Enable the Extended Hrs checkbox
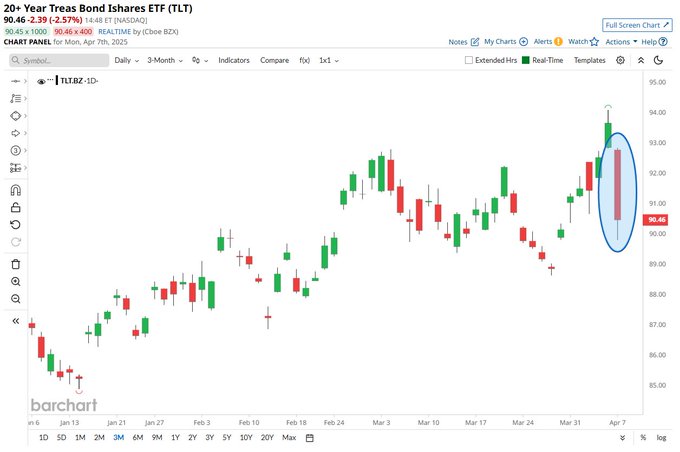Image resolution: width=680 pixels, height=452 pixels. (468, 60)
